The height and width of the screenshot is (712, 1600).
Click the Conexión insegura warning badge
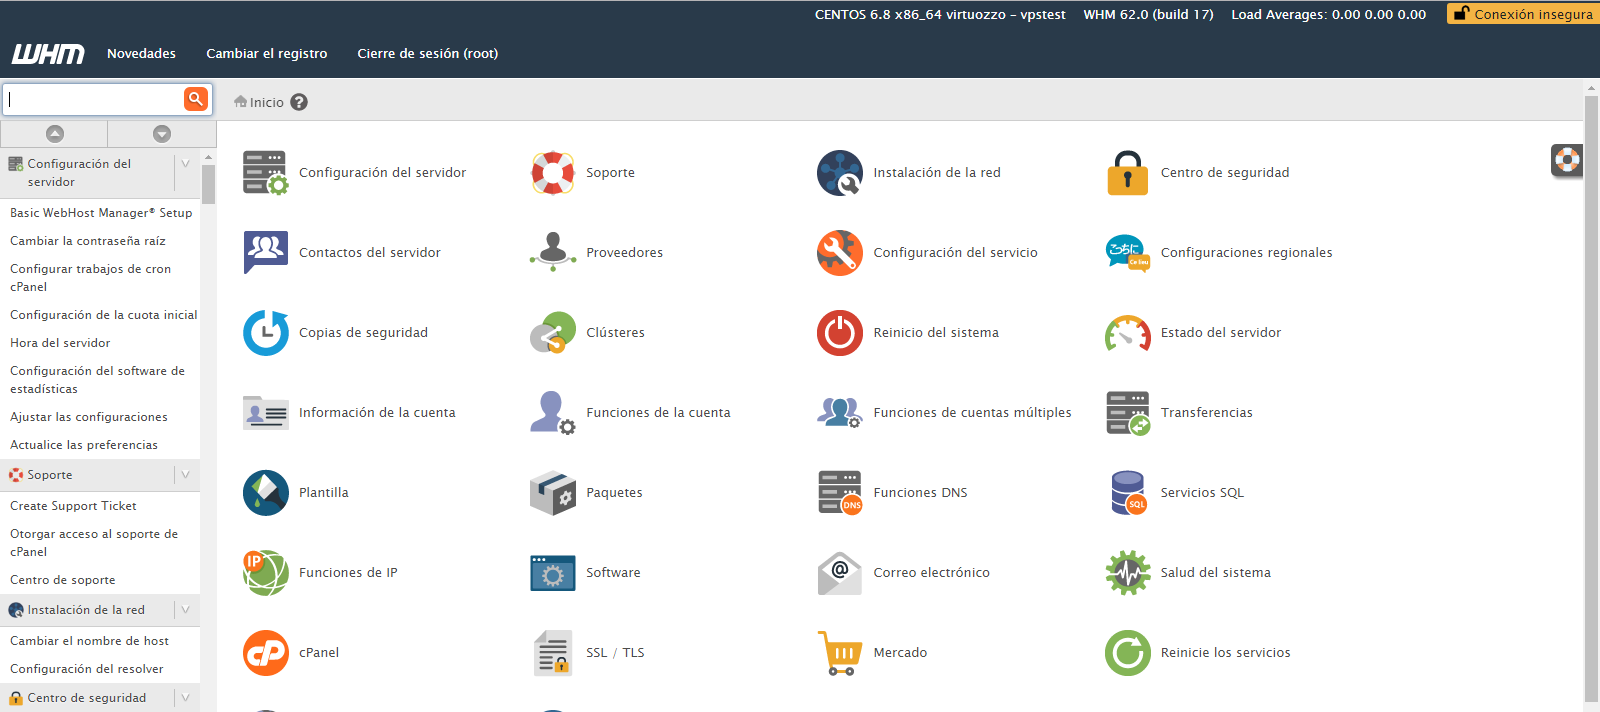pos(1523,14)
